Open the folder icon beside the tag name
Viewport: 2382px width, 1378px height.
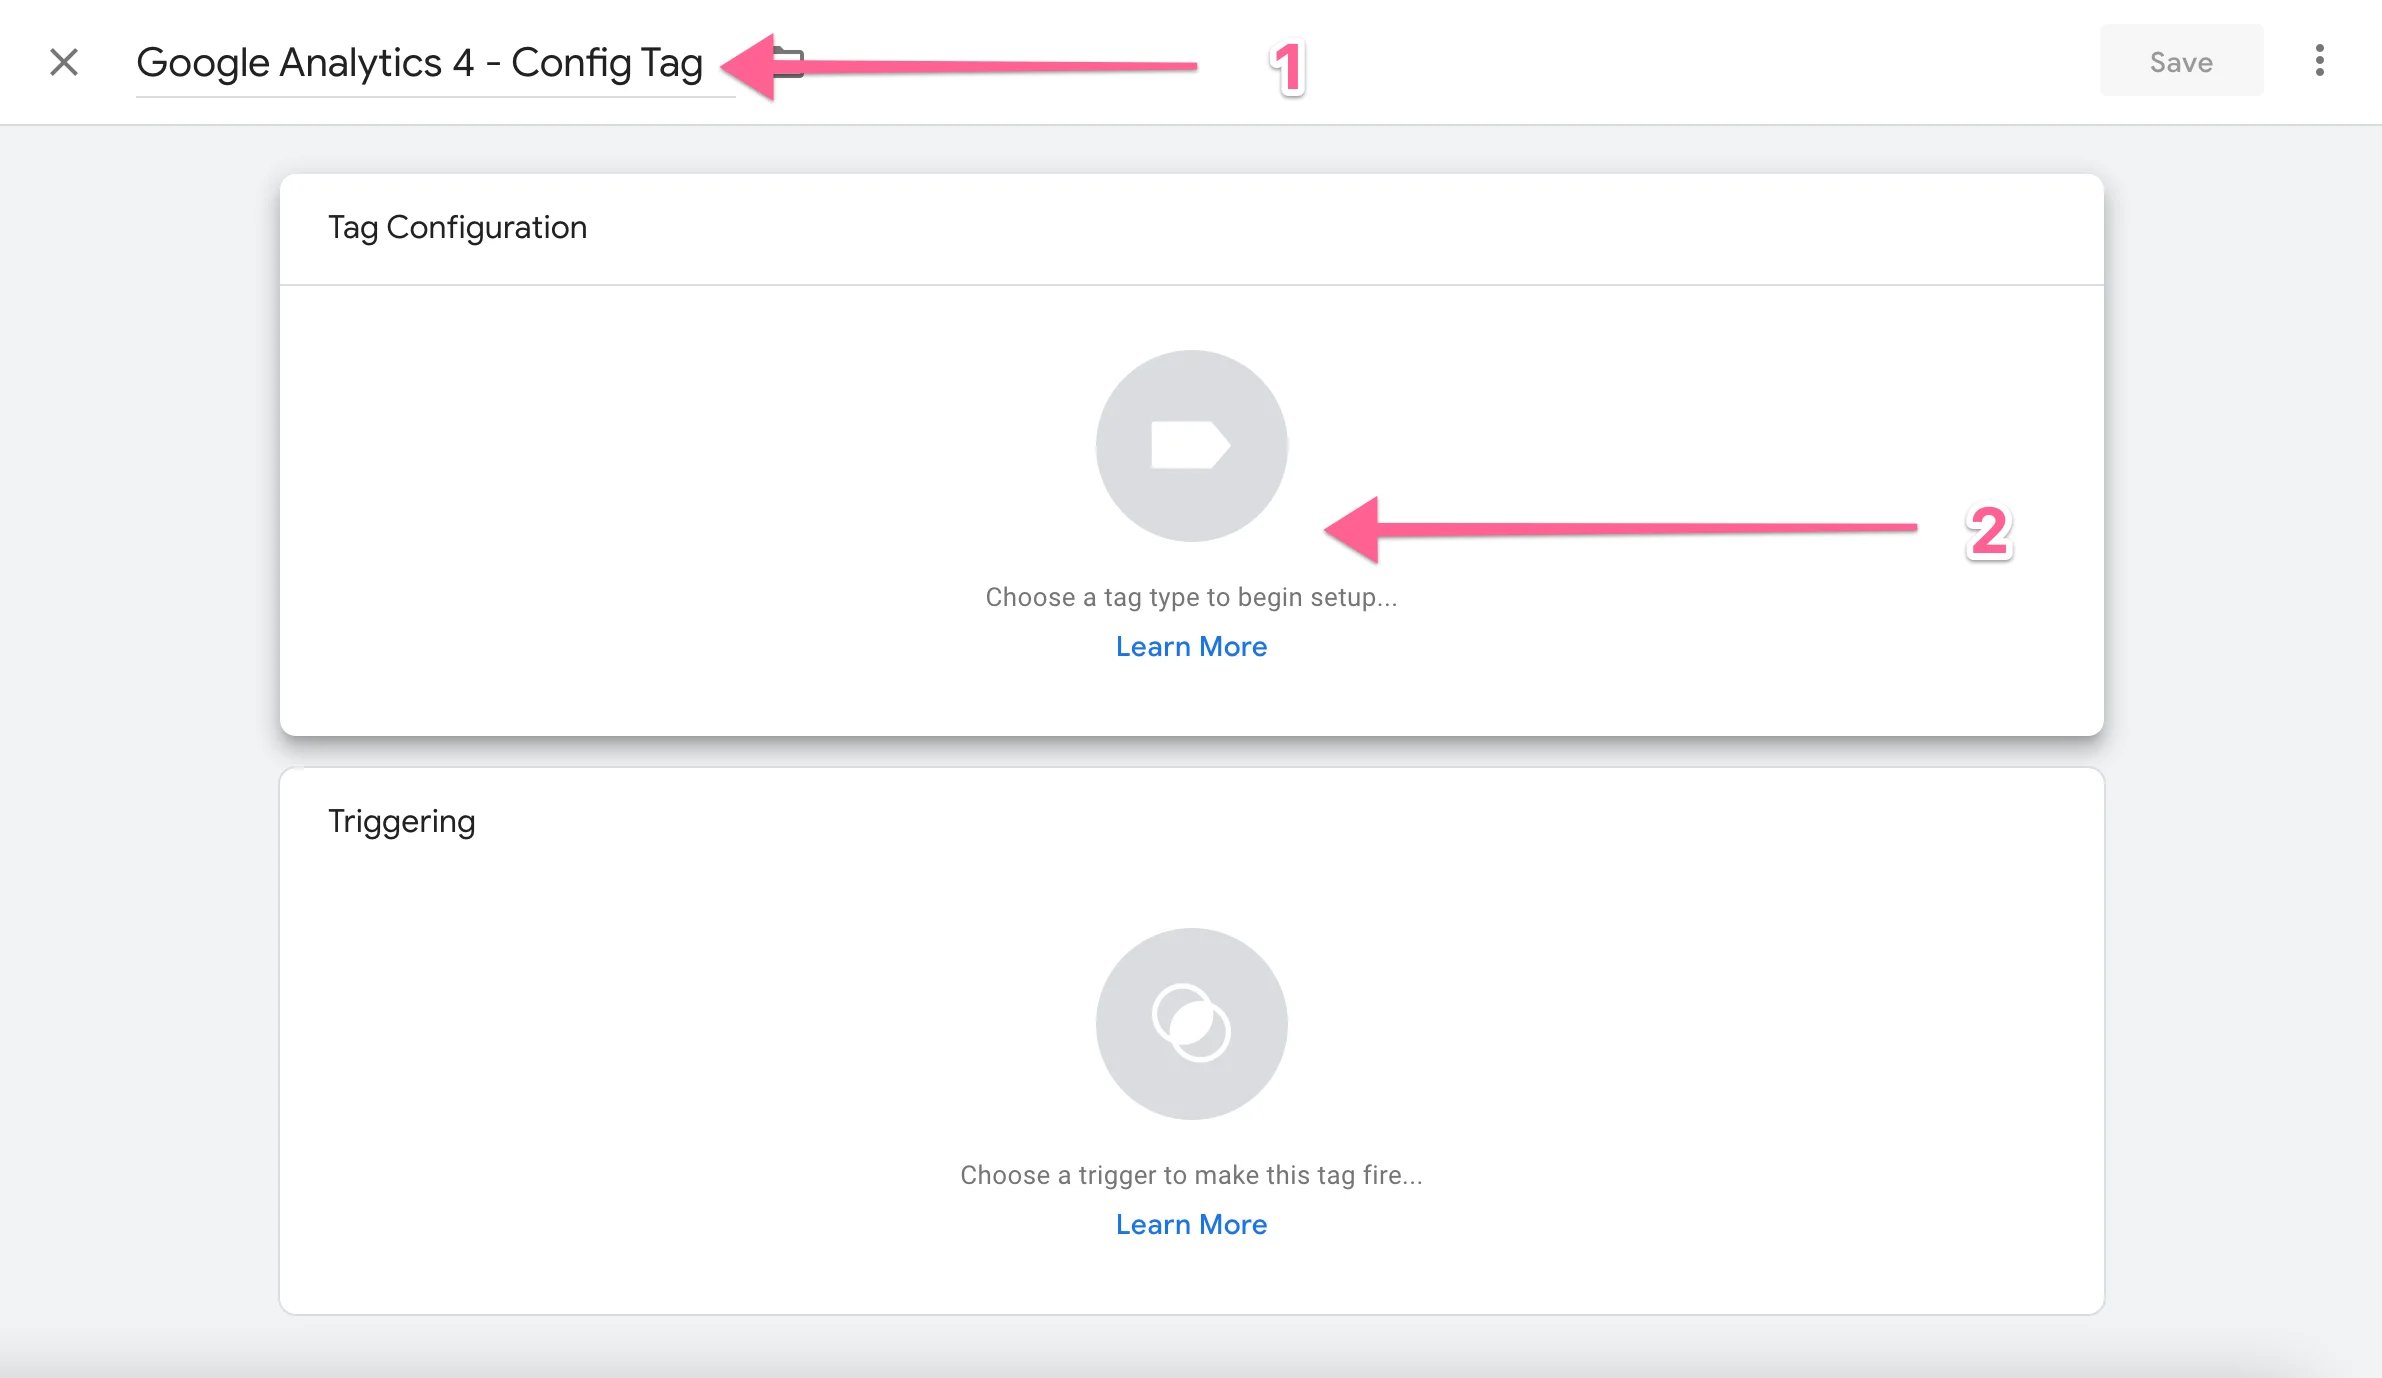pos(789,62)
